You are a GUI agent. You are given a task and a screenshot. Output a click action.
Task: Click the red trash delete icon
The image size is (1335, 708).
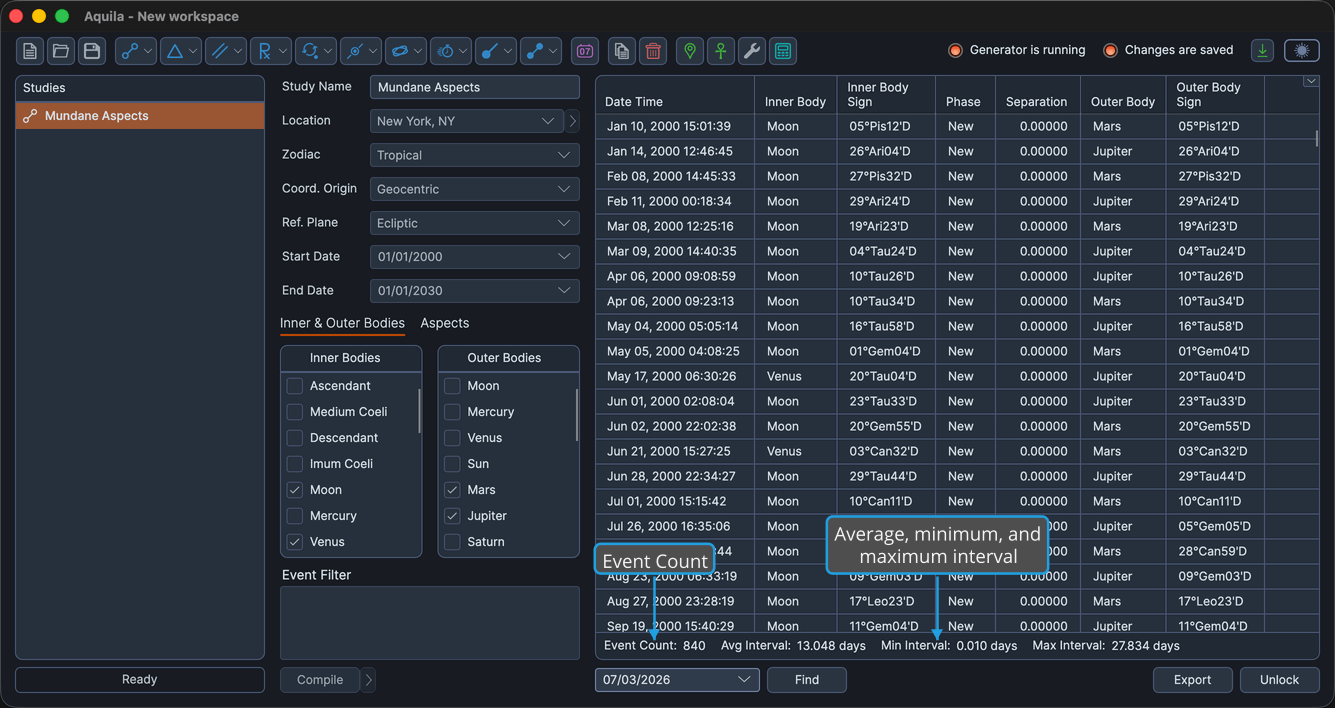coord(653,51)
